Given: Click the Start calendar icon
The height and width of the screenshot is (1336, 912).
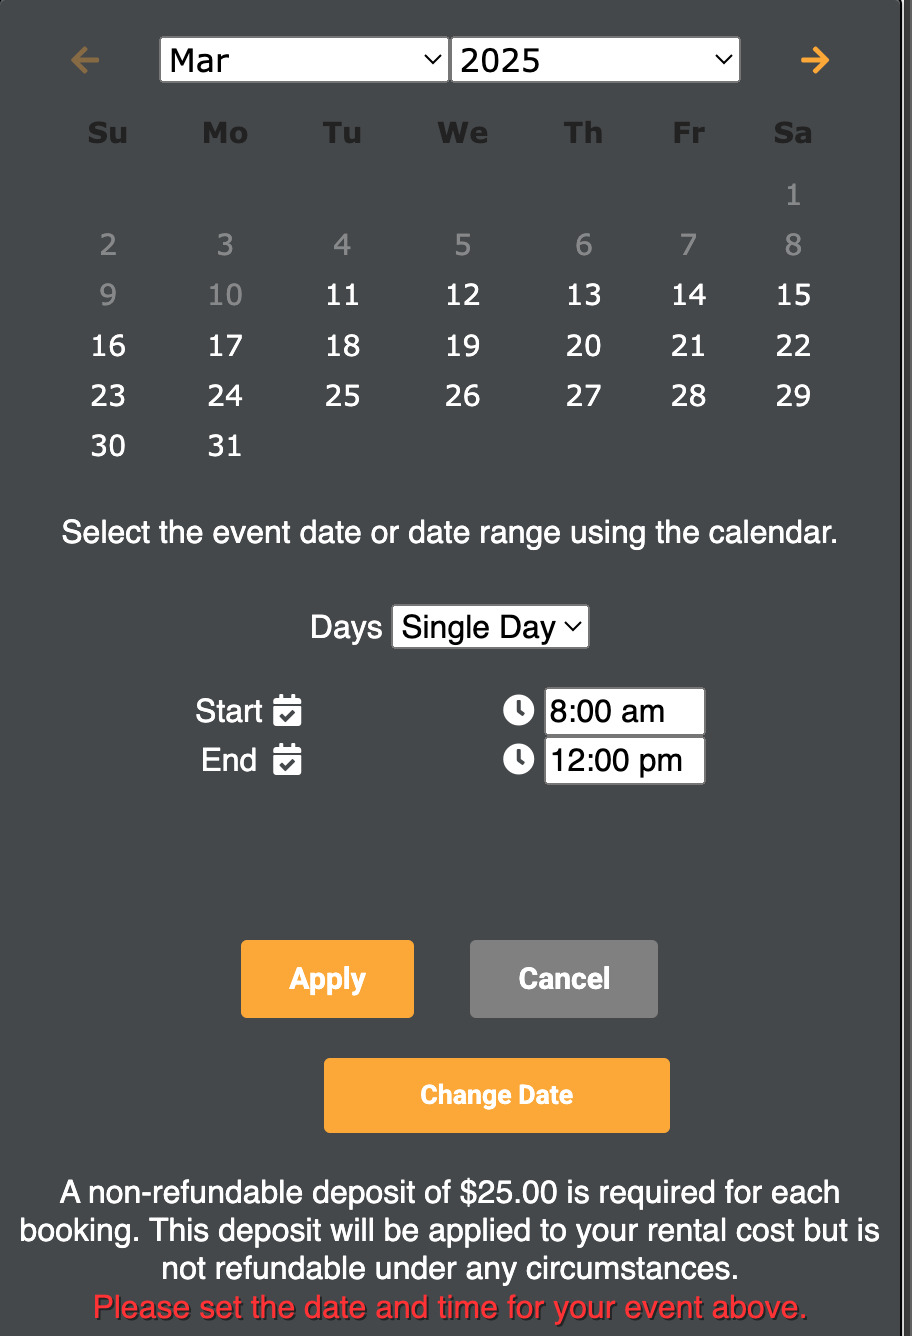Looking at the screenshot, I should coord(287,711).
